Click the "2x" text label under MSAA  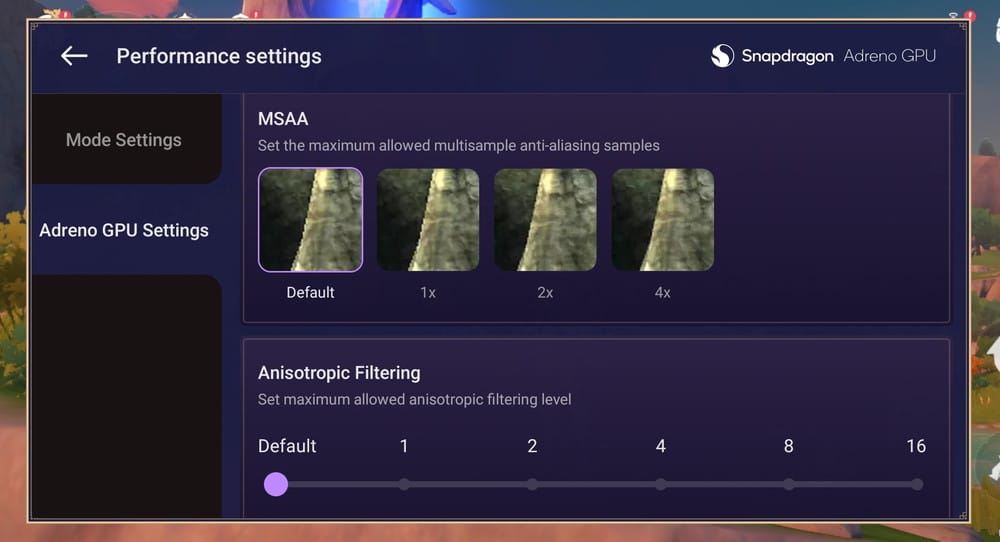(545, 293)
